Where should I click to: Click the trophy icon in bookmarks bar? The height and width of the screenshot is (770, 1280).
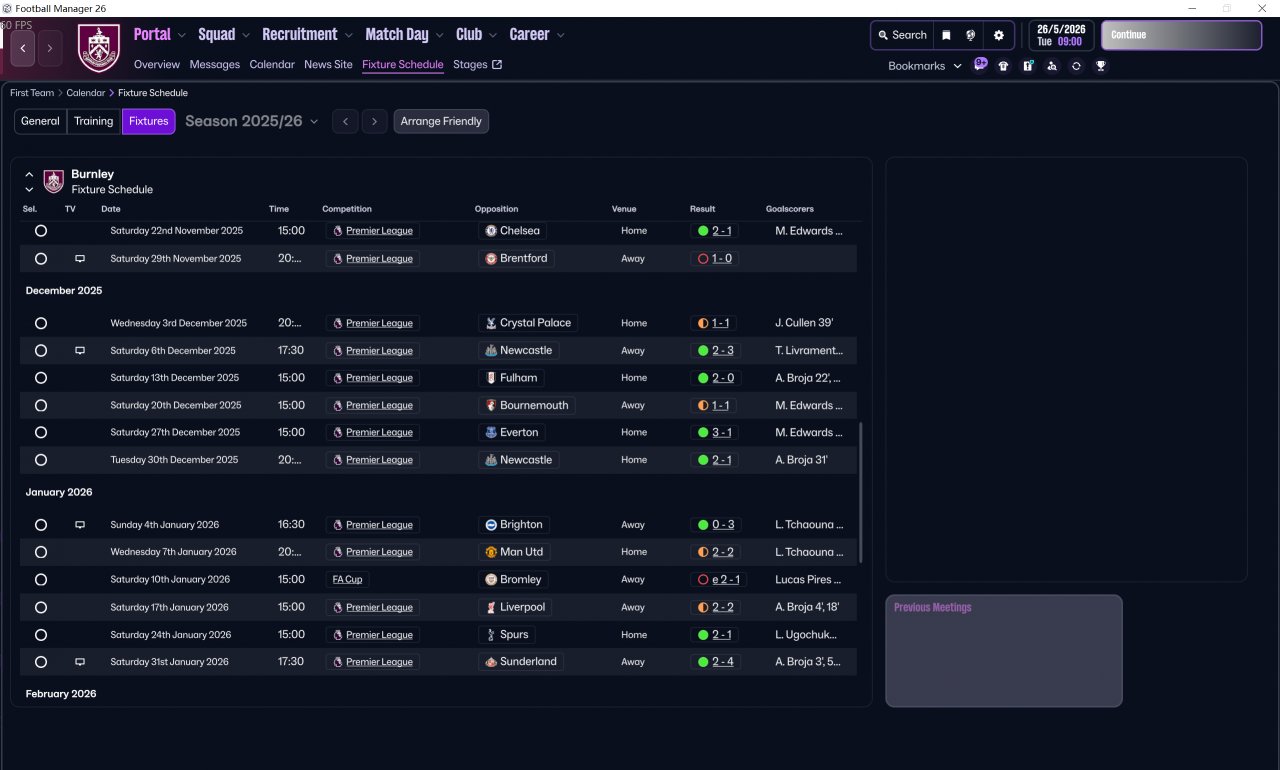click(1100, 66)
